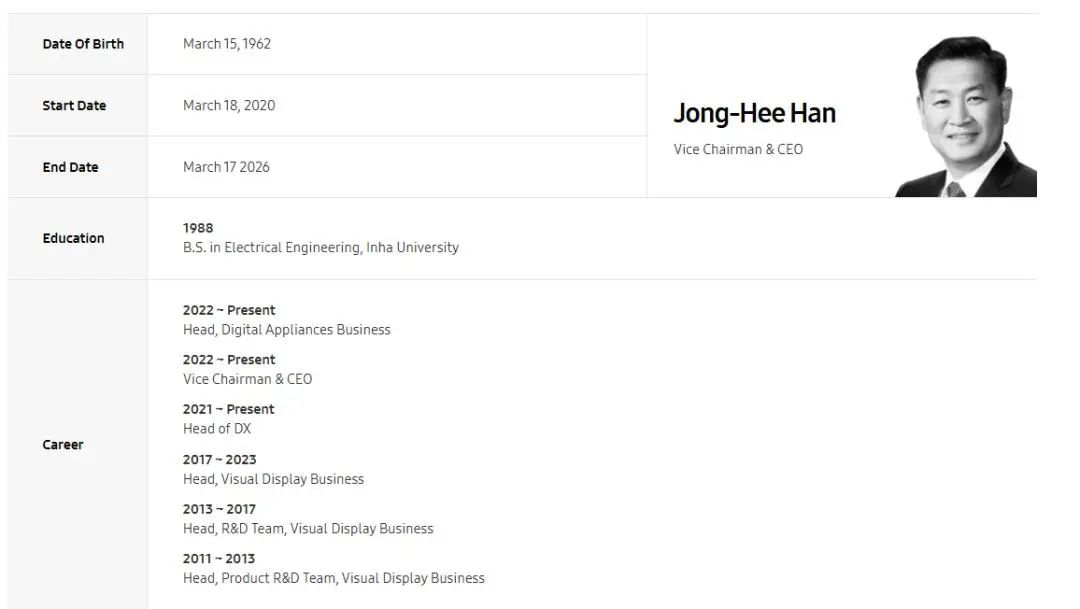
Task: Click the Jong-Hee Han name heading
Action: [x=754, y=114]
